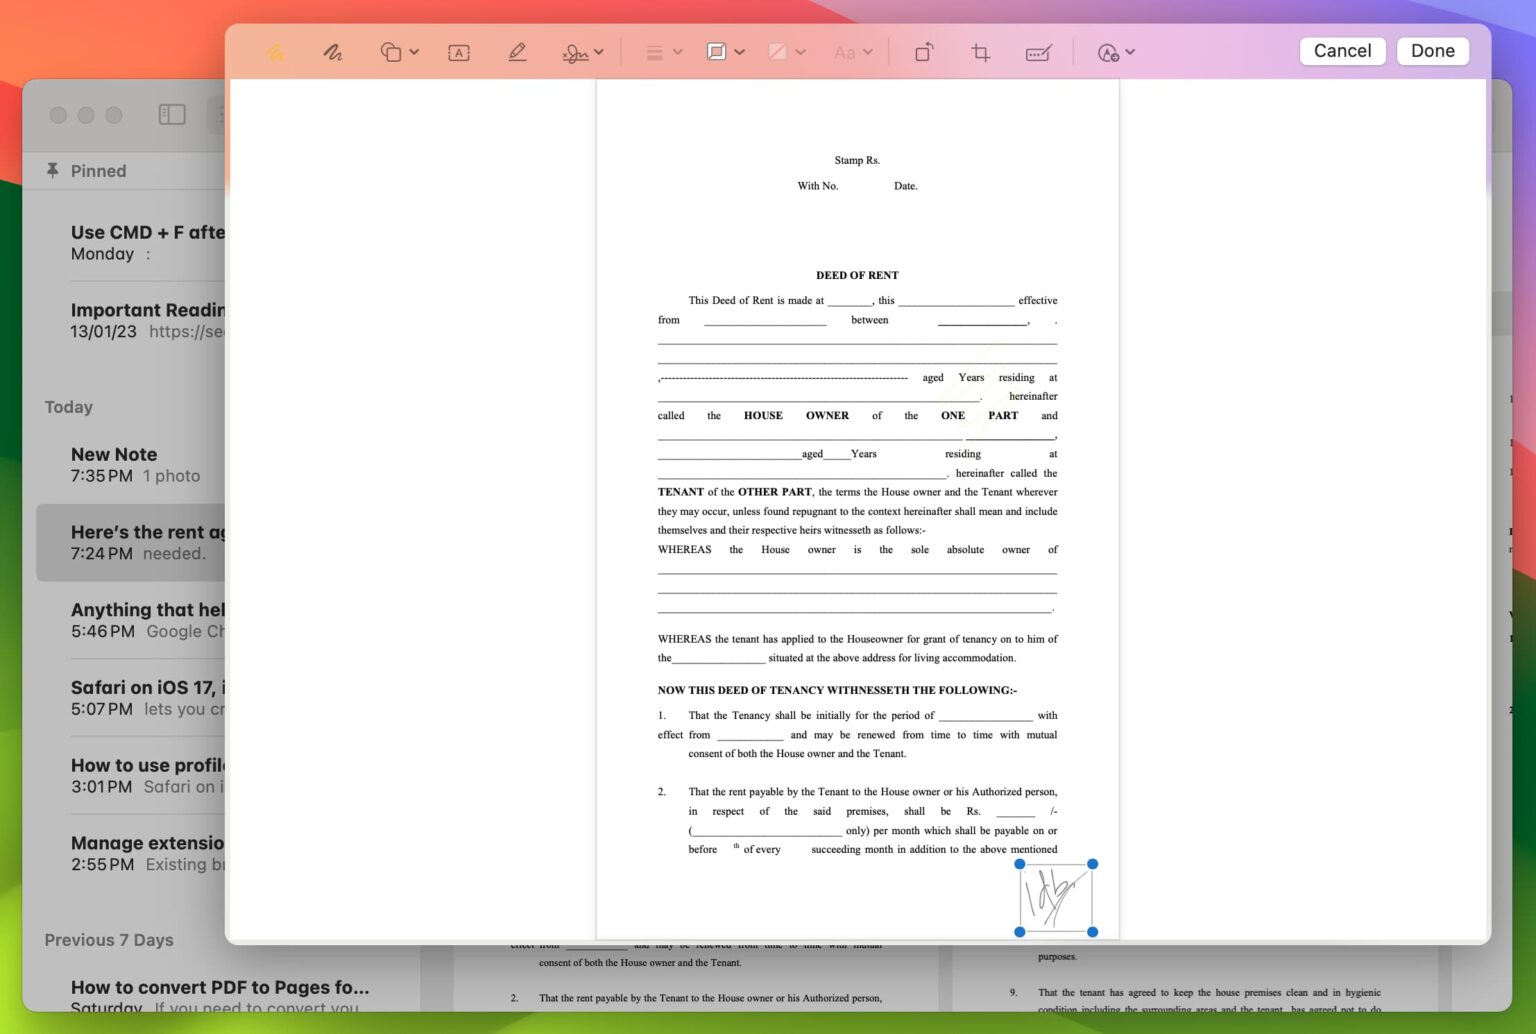
Task: Open the Sign signature dropdown
Action: (583, 52)
